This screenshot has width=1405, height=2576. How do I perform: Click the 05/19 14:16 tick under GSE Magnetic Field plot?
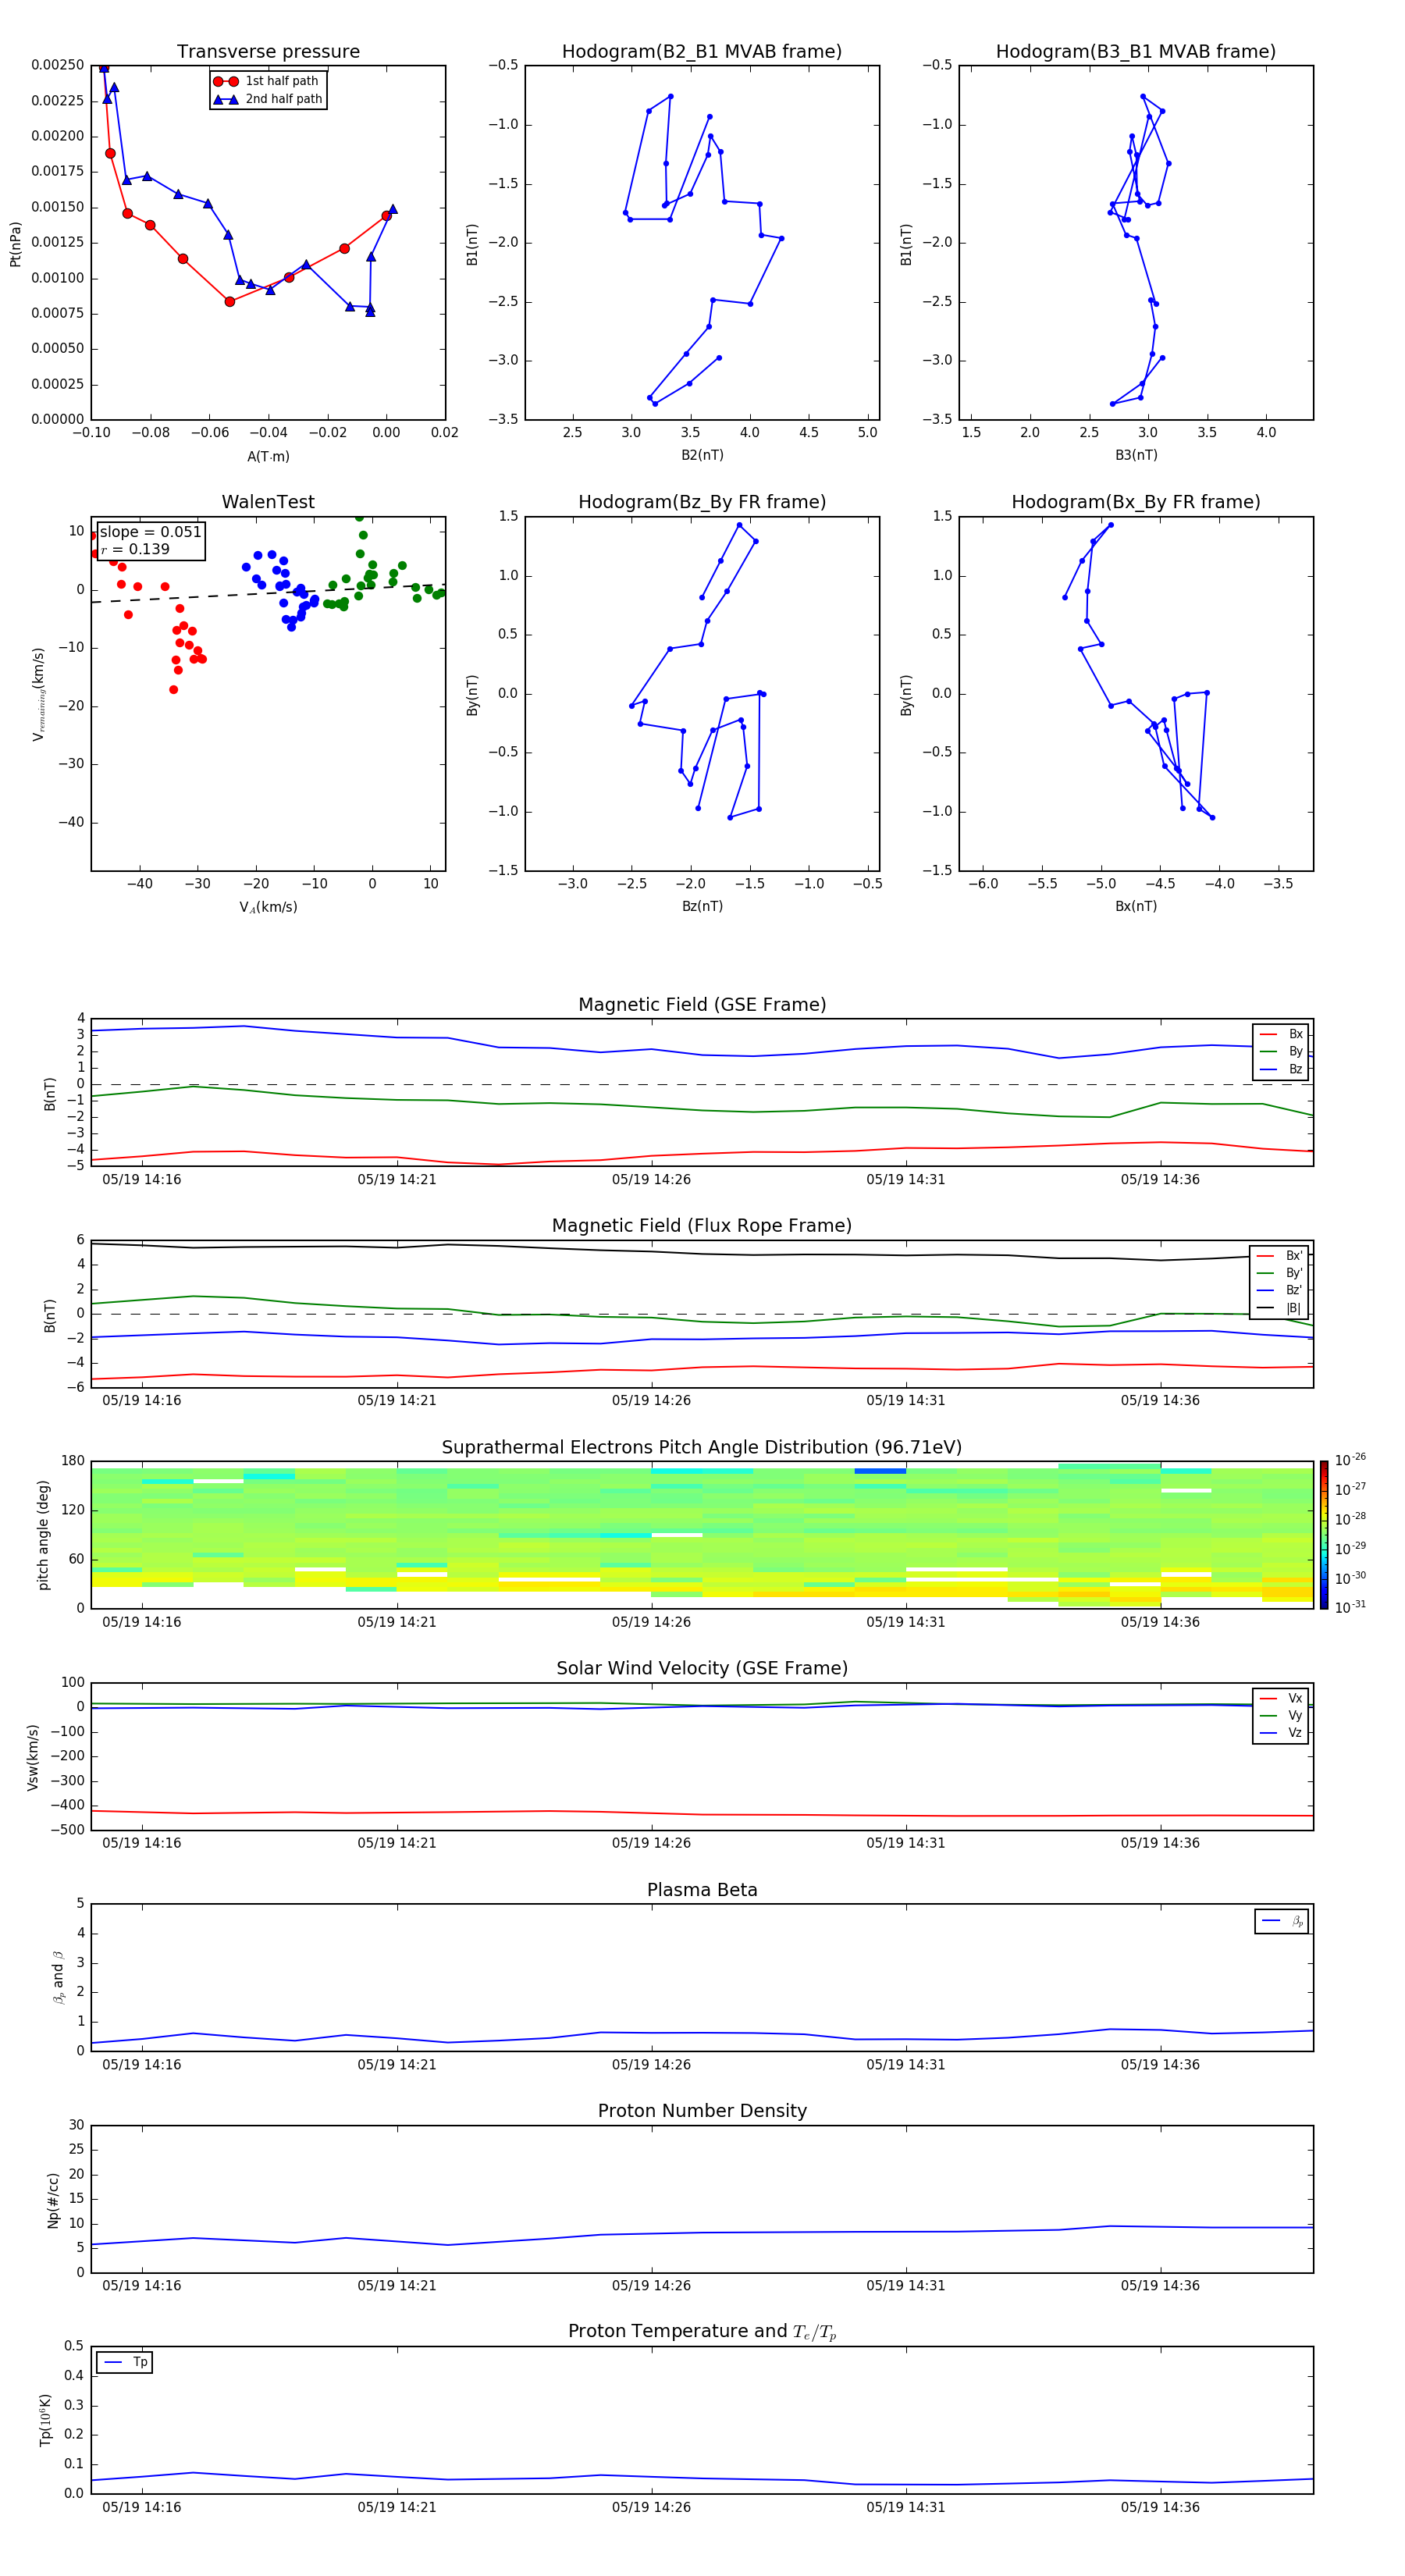(x=142, y=1180)
